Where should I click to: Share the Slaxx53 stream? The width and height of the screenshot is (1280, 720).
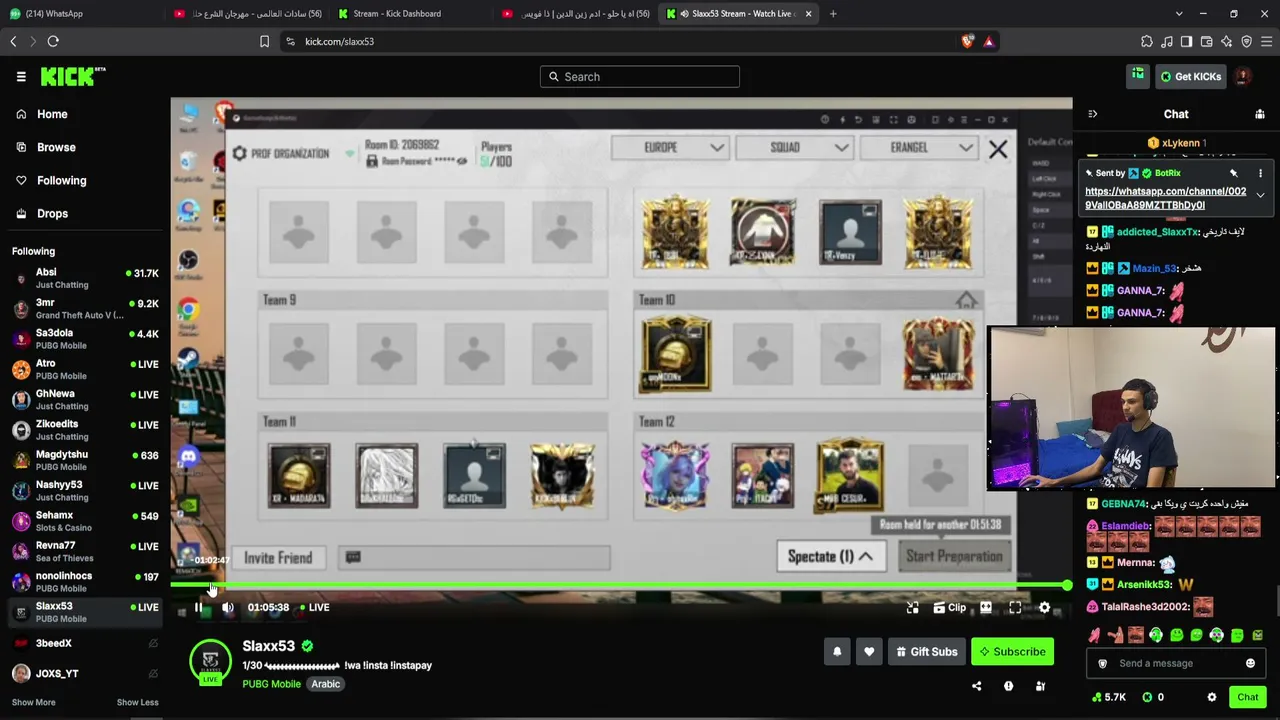(977, 686)
